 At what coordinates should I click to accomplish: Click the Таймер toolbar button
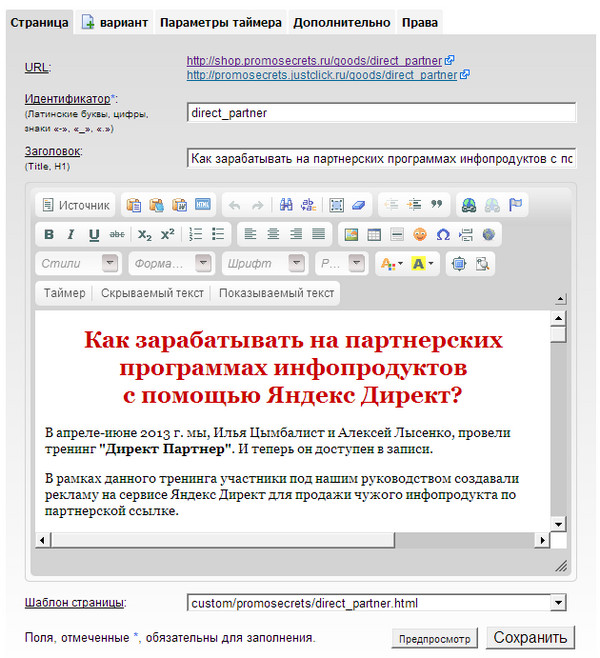pyautogui.click(x=65, y=293)
